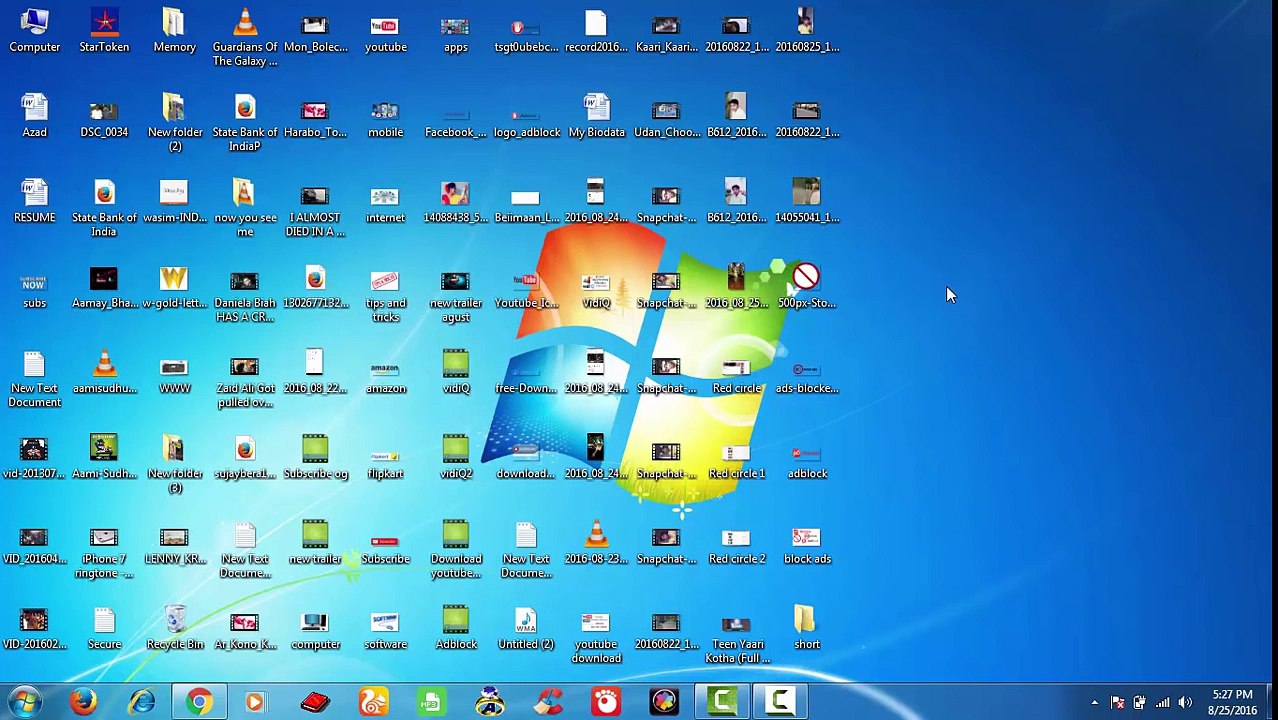Screen dimensions: 1278x720
Task: Expand the hidden system tray icons
Action: 1094,703
